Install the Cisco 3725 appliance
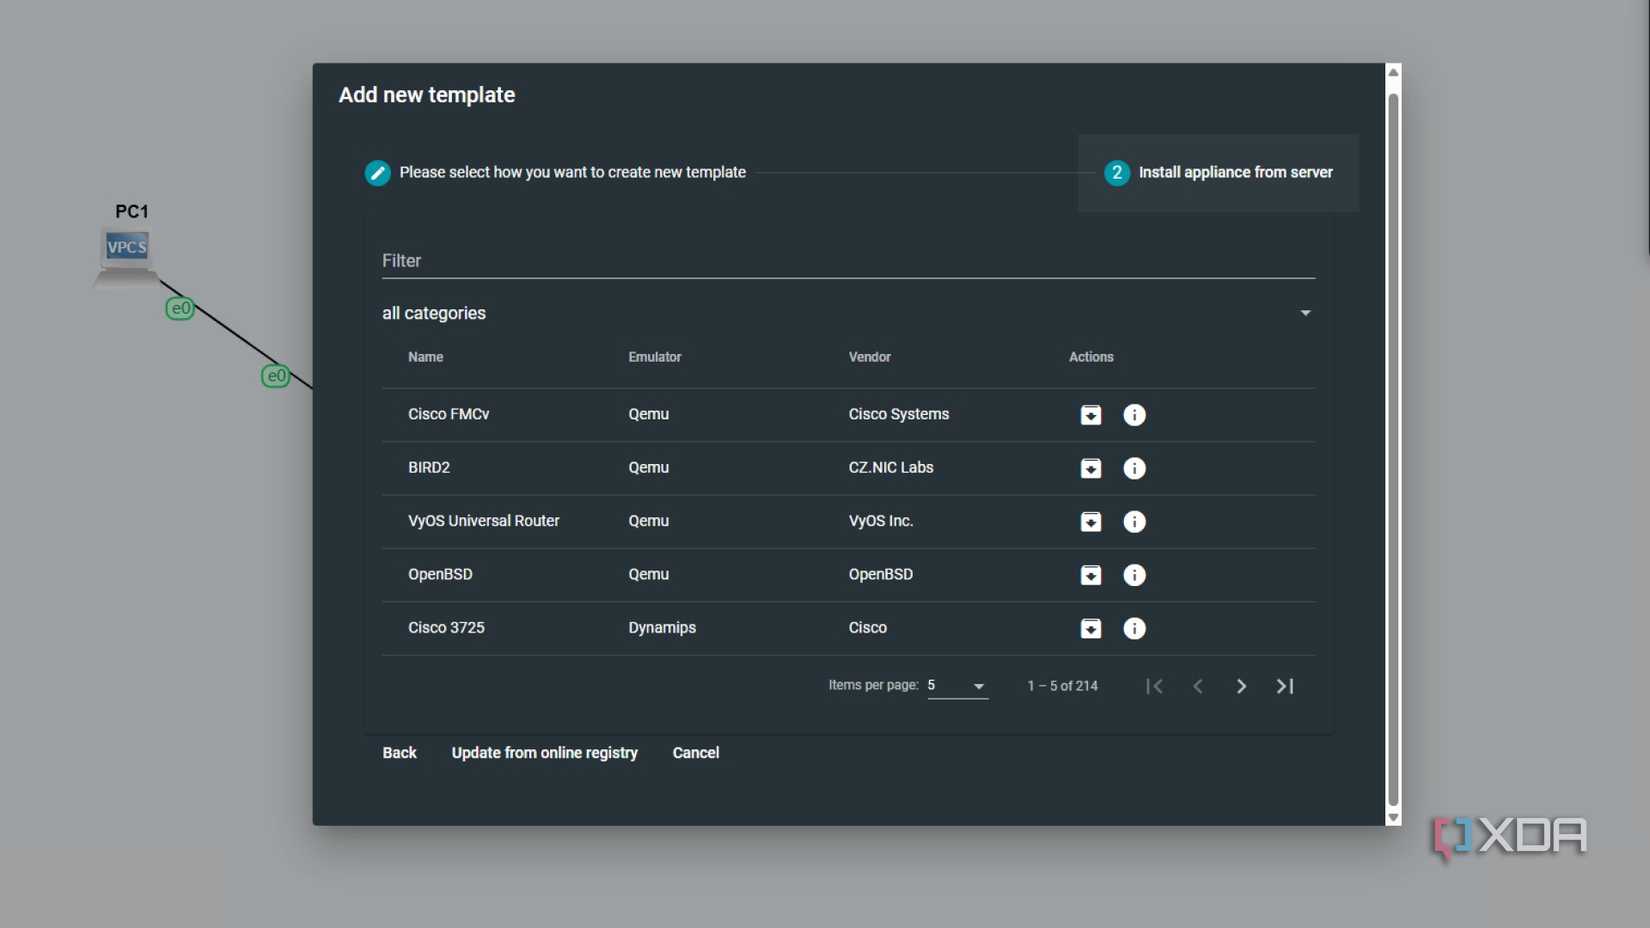The width and height of the screenshot is (1650, 928). pos(1091,628)
